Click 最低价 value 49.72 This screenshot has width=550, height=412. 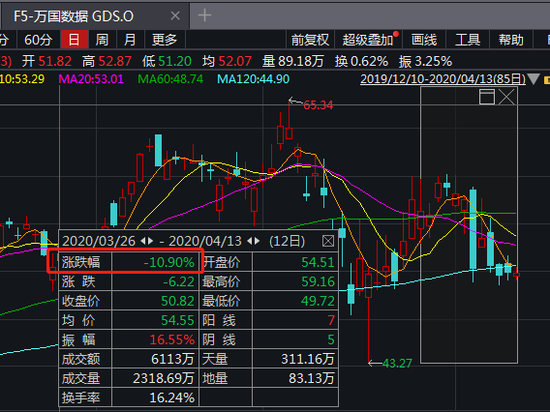[x=318, y=301]
